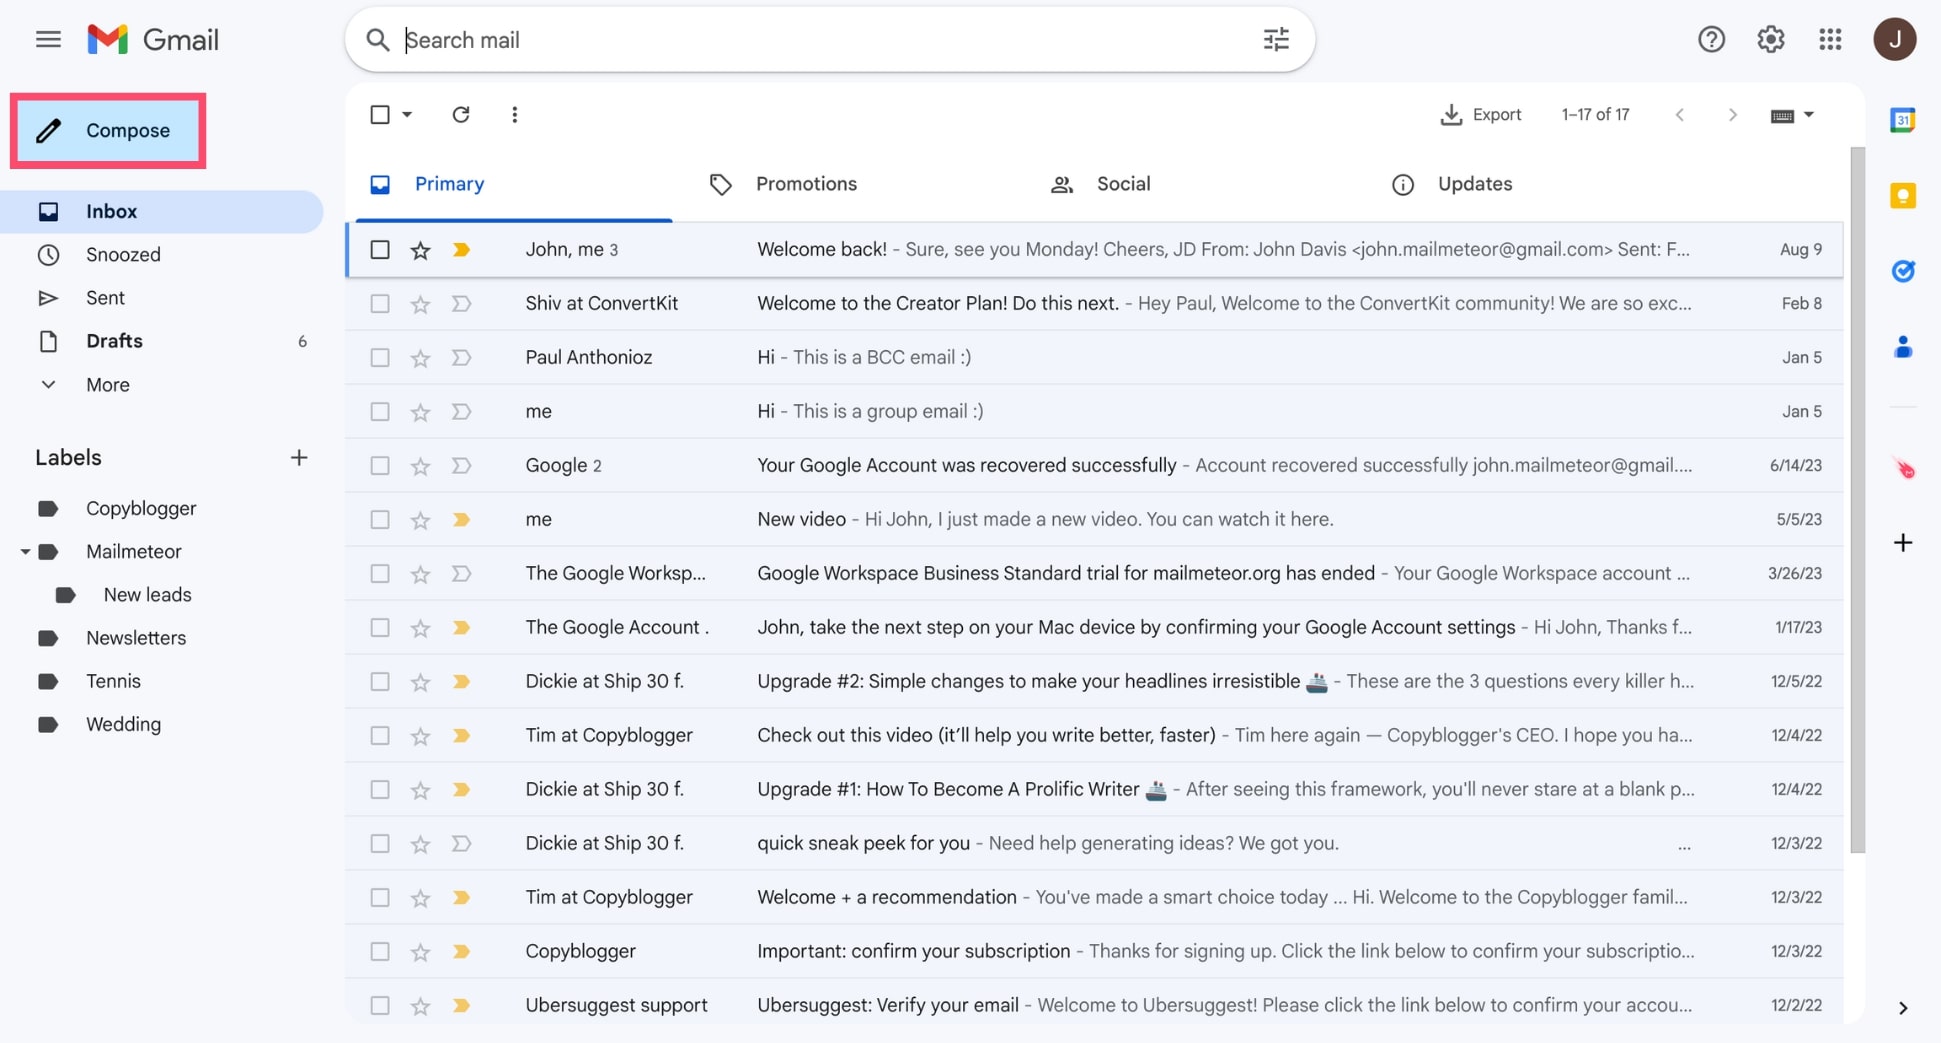Tick the Google account recovered email checkbox
The height and width of the screenshot is (1043, 1941).
(x=380, y=466)
